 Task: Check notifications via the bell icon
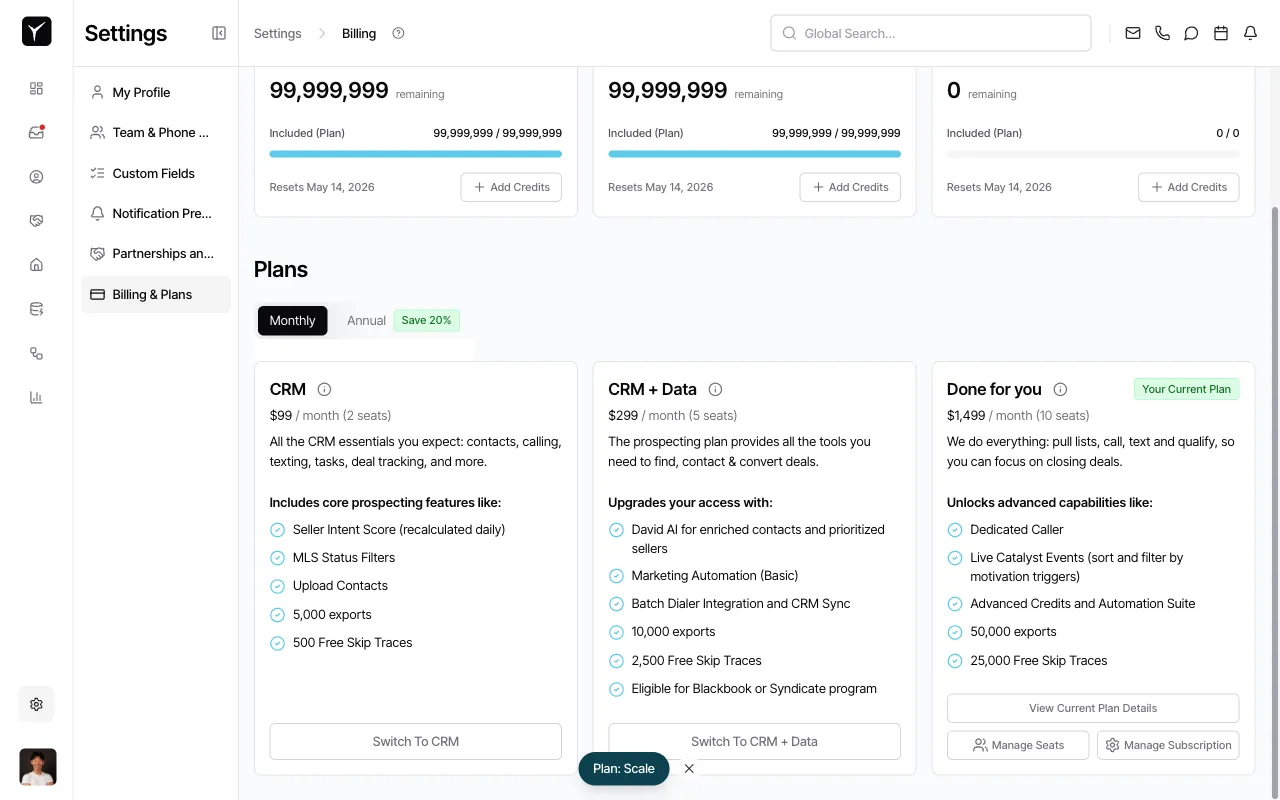pyautogui.click(x=1249, y=33)
